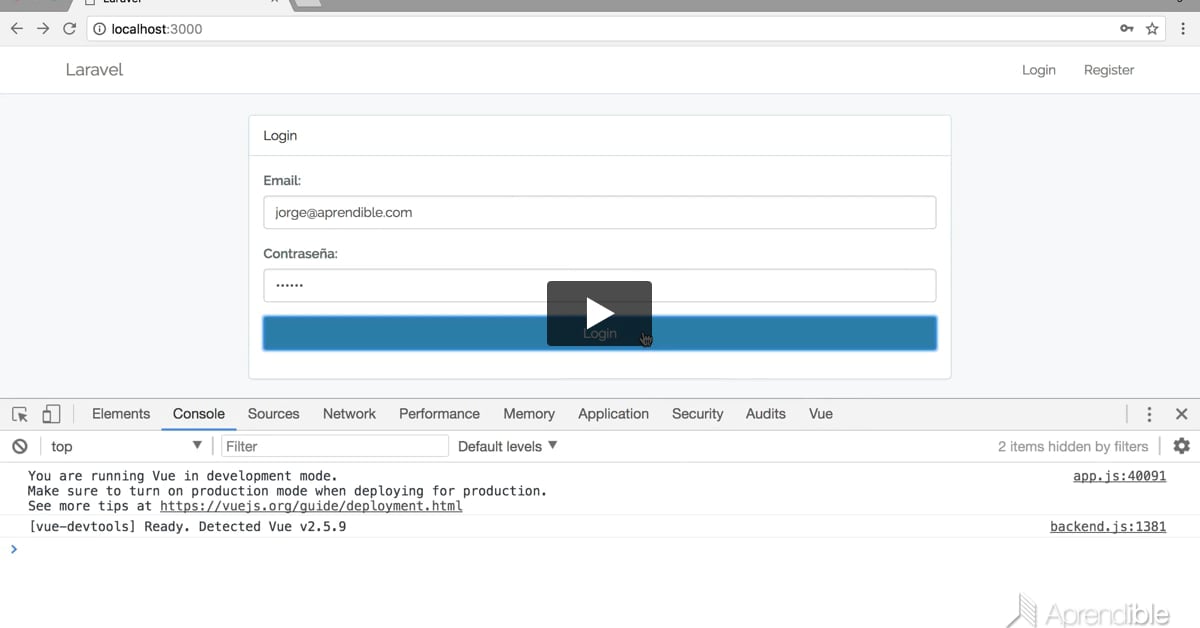This screenshot has width=1200, height=628.
Task: Open DevTools customize three-dot menu
Action: 1150,414
